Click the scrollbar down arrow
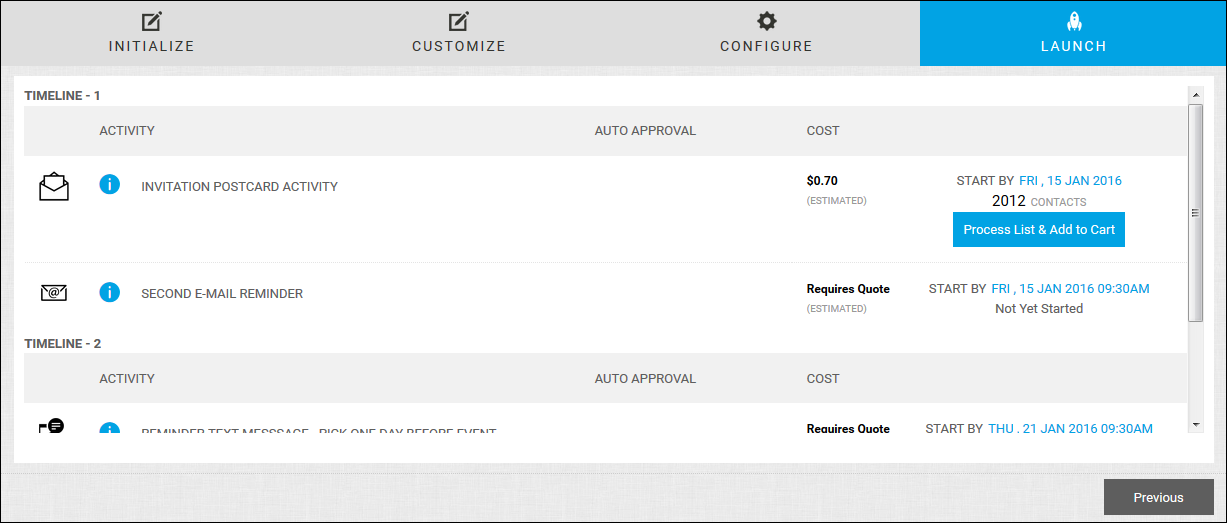 coord(1195,425)
